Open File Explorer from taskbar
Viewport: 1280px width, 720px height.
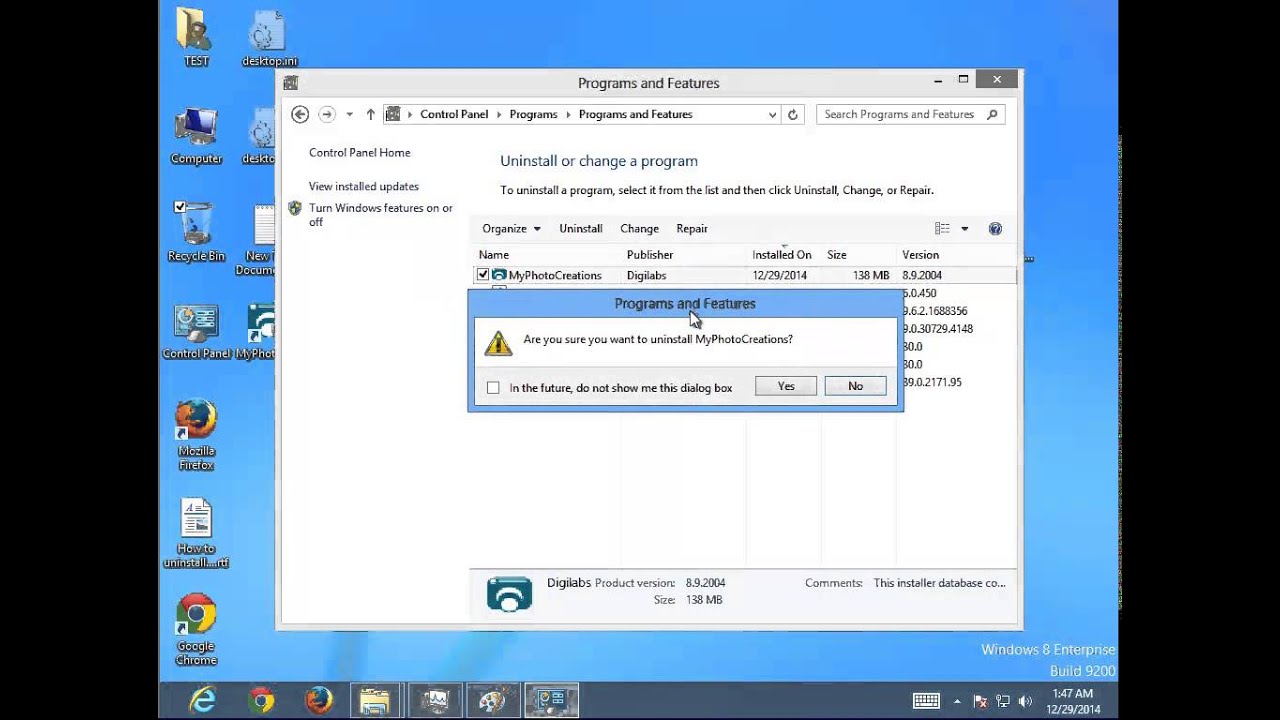pyautogui.click(x=375, y=701)
